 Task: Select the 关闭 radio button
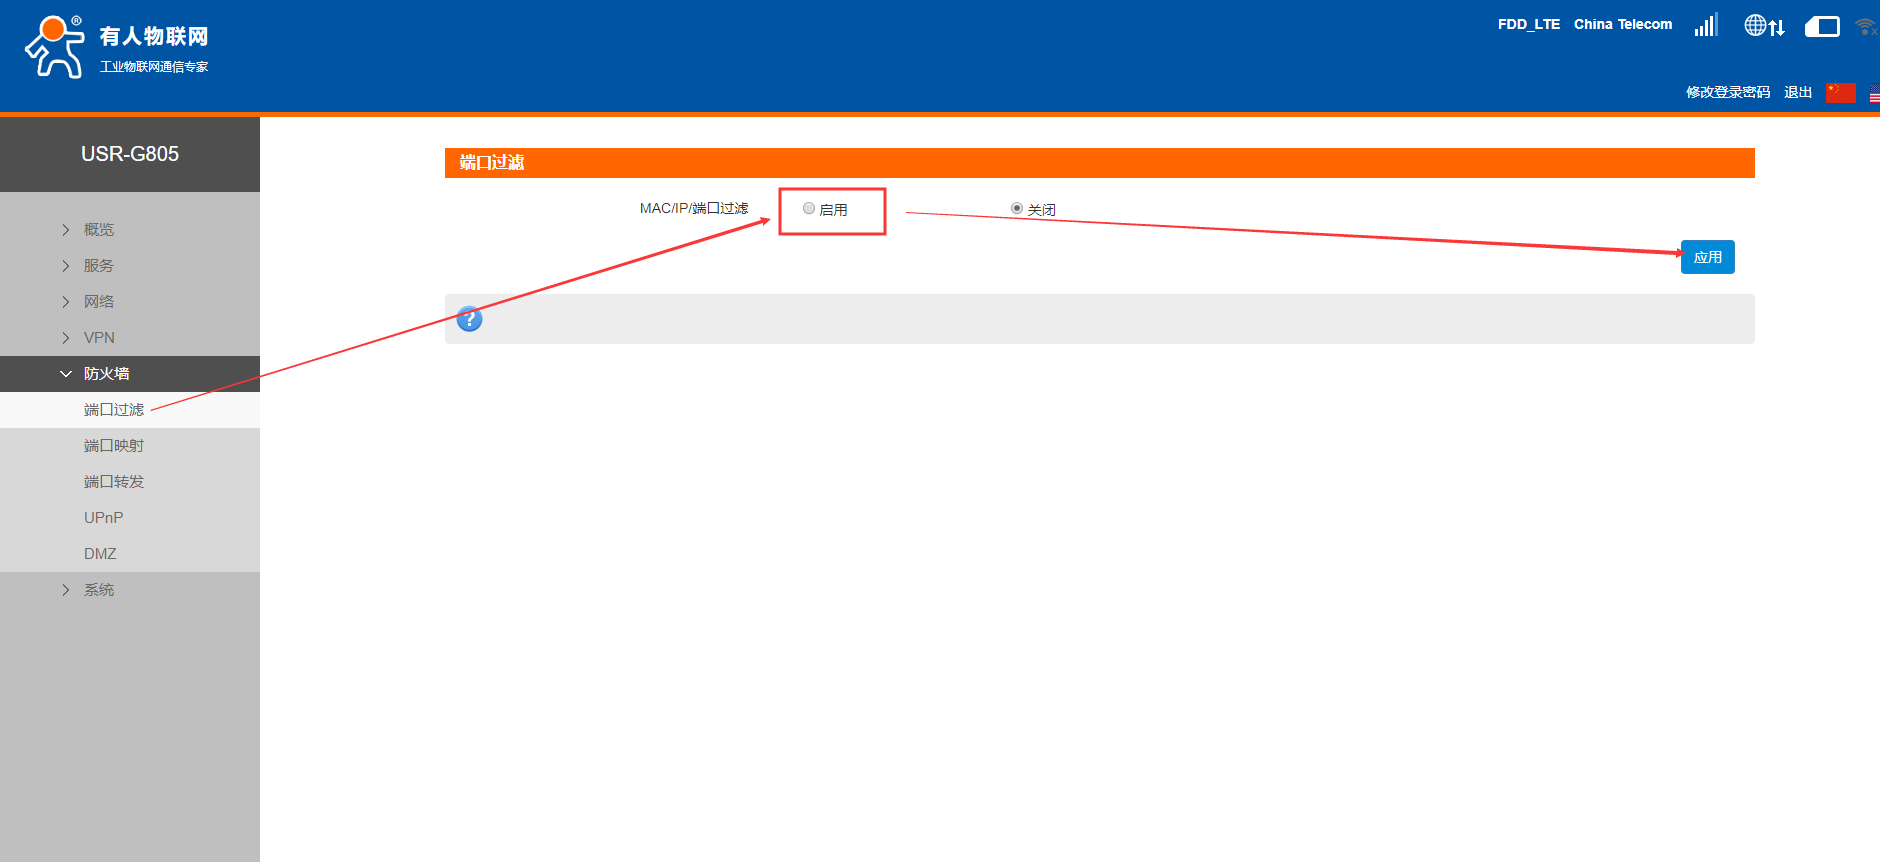1017,209
